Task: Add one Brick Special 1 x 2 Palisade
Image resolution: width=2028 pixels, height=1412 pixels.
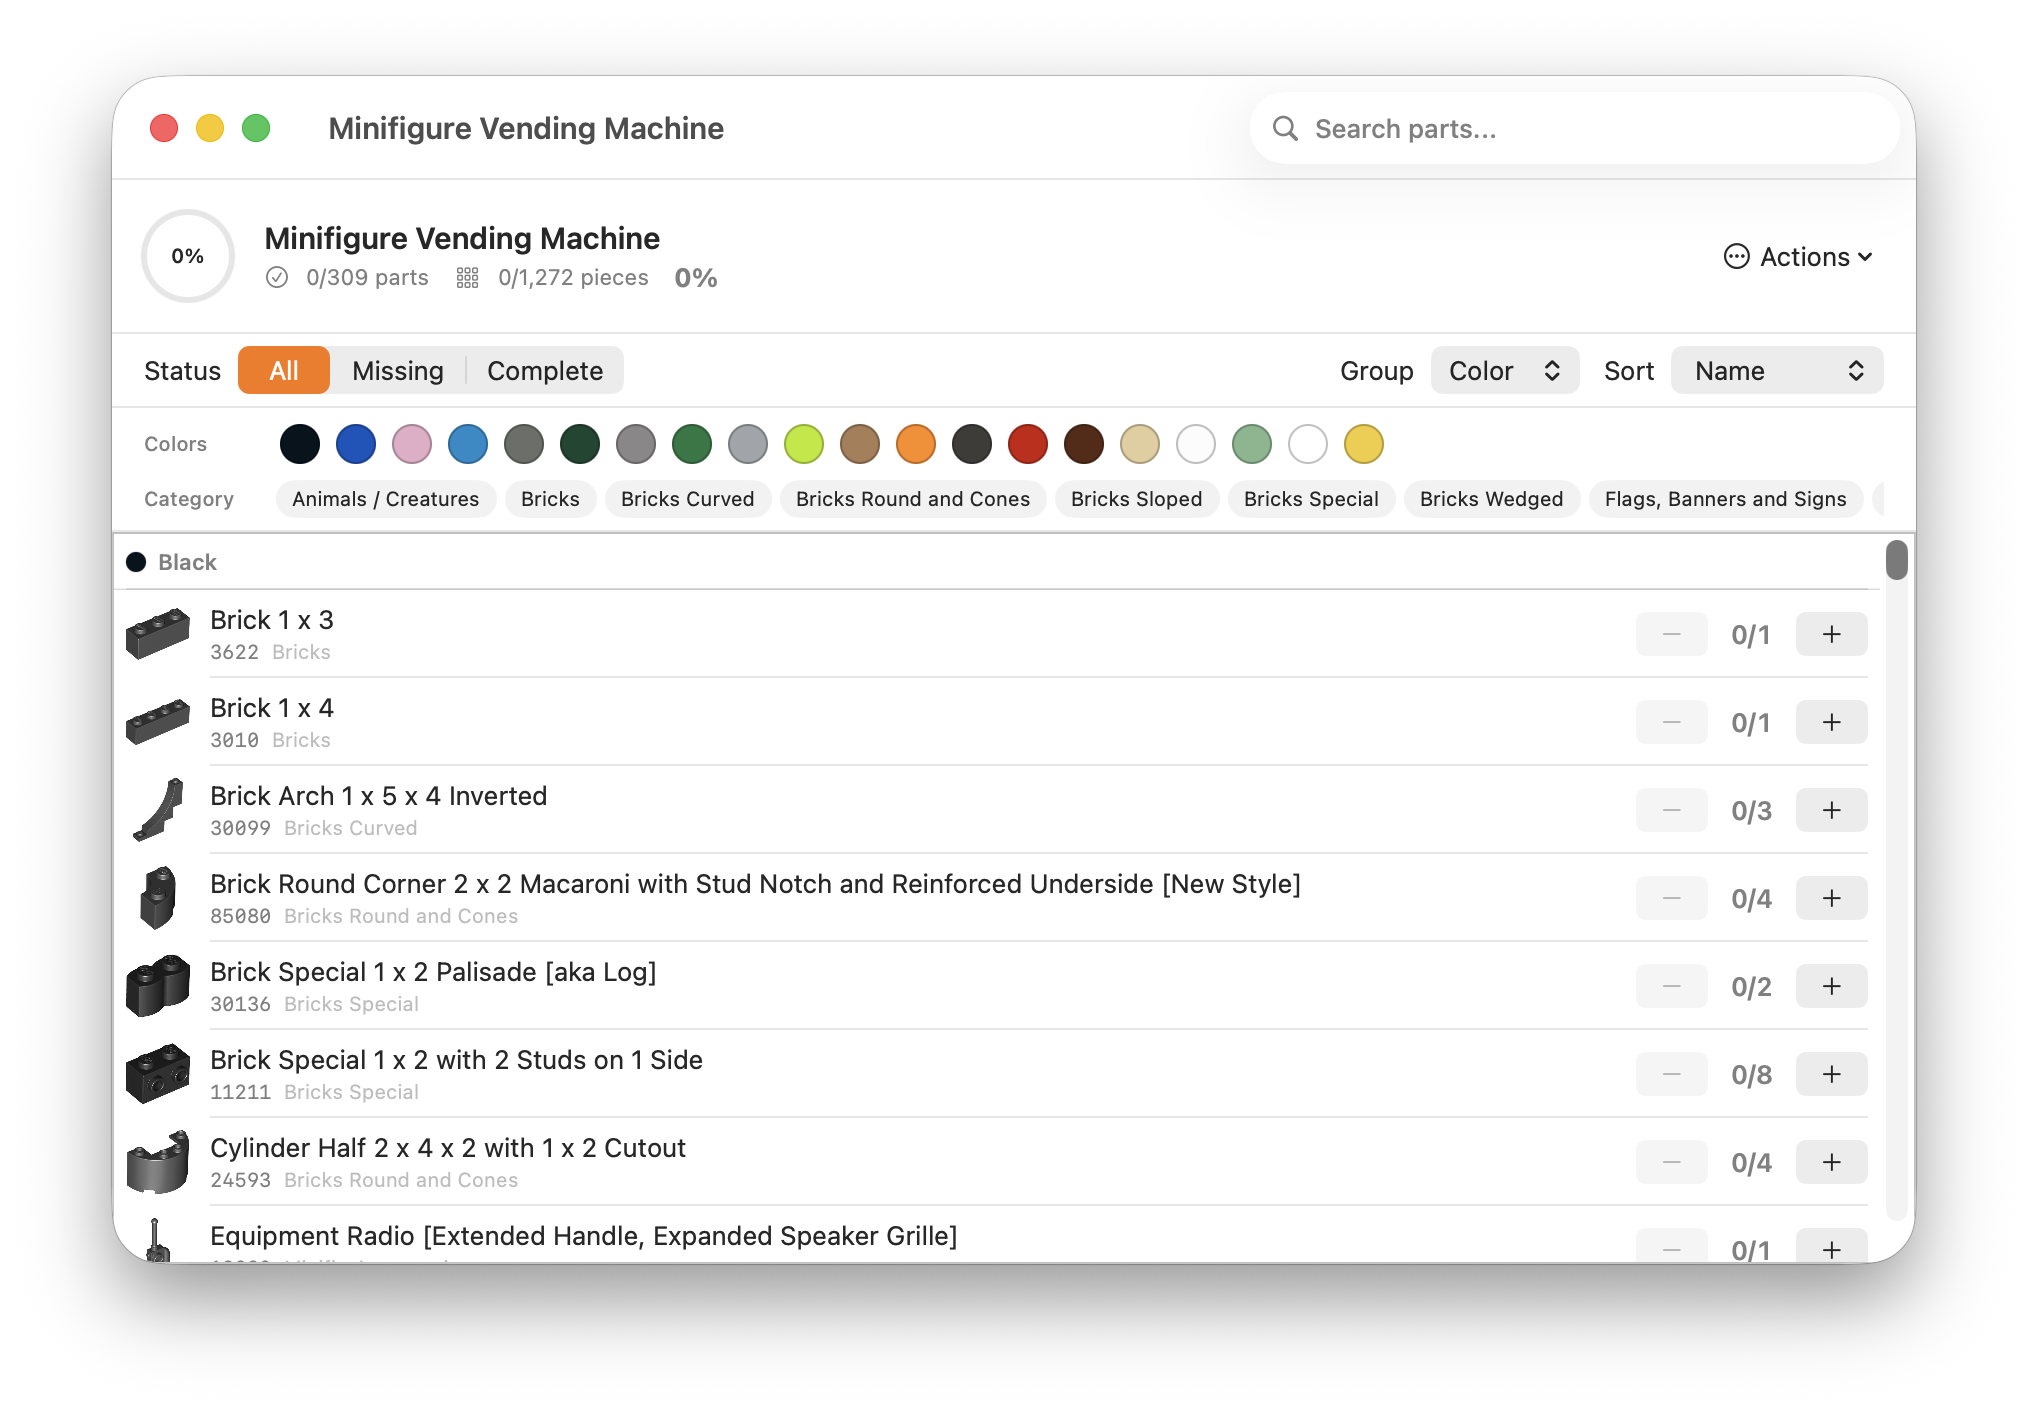Action: point(1831,986)
